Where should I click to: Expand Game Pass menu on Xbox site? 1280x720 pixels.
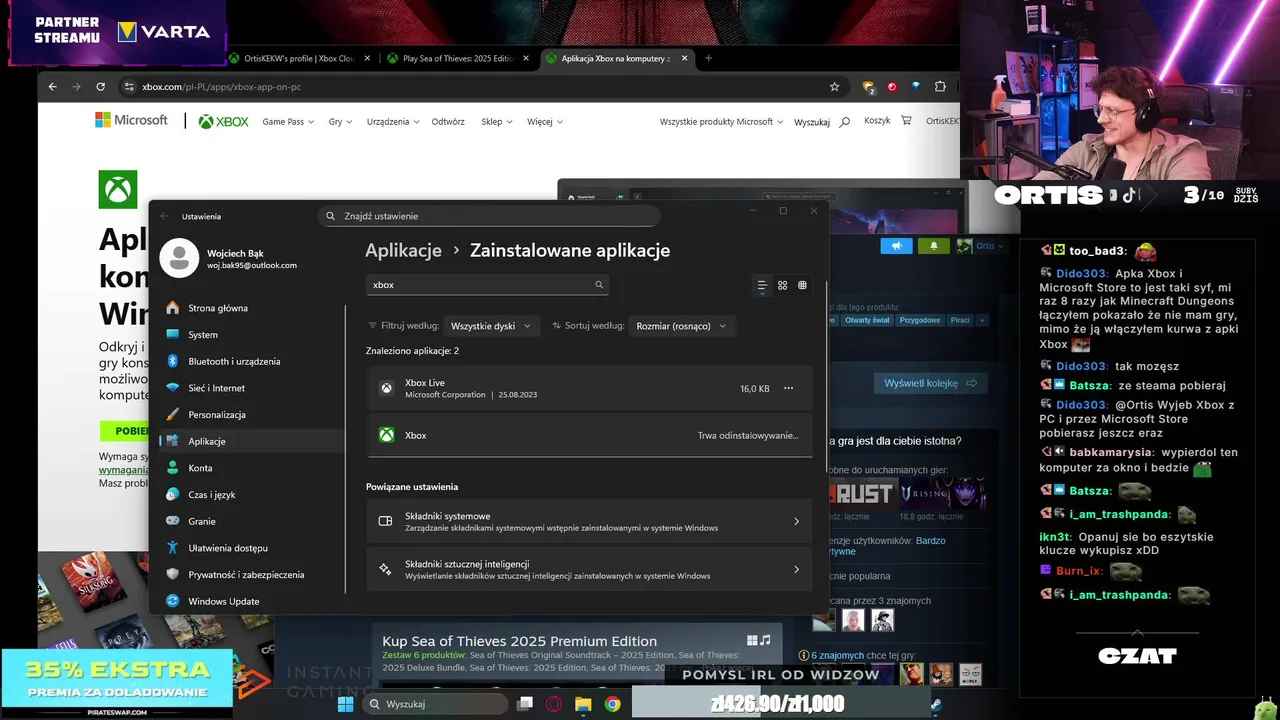pos(288,121)
